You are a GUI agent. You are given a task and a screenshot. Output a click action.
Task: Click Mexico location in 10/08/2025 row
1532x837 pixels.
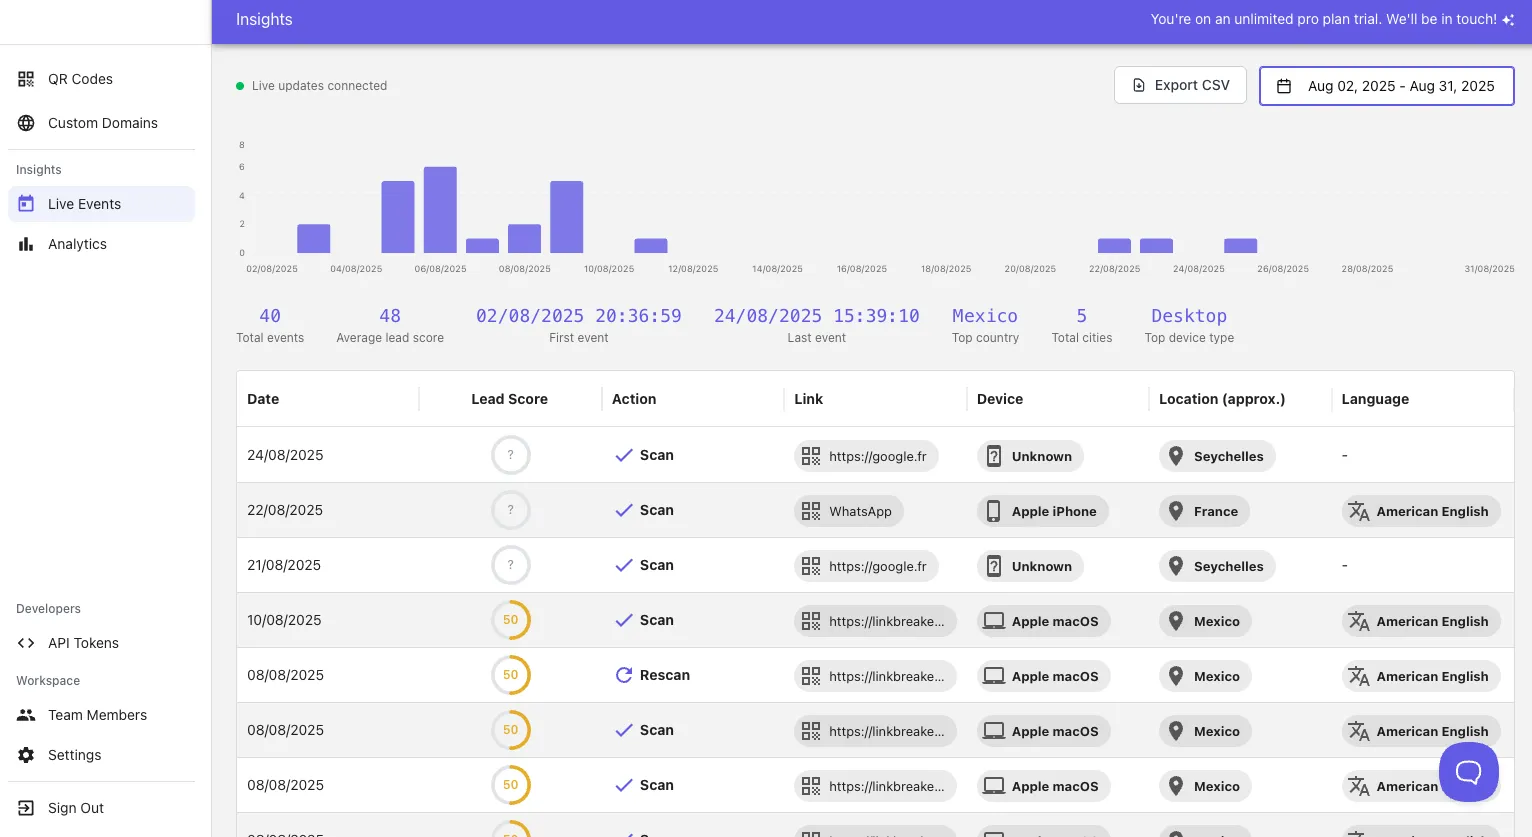[x=1205, y=621]
